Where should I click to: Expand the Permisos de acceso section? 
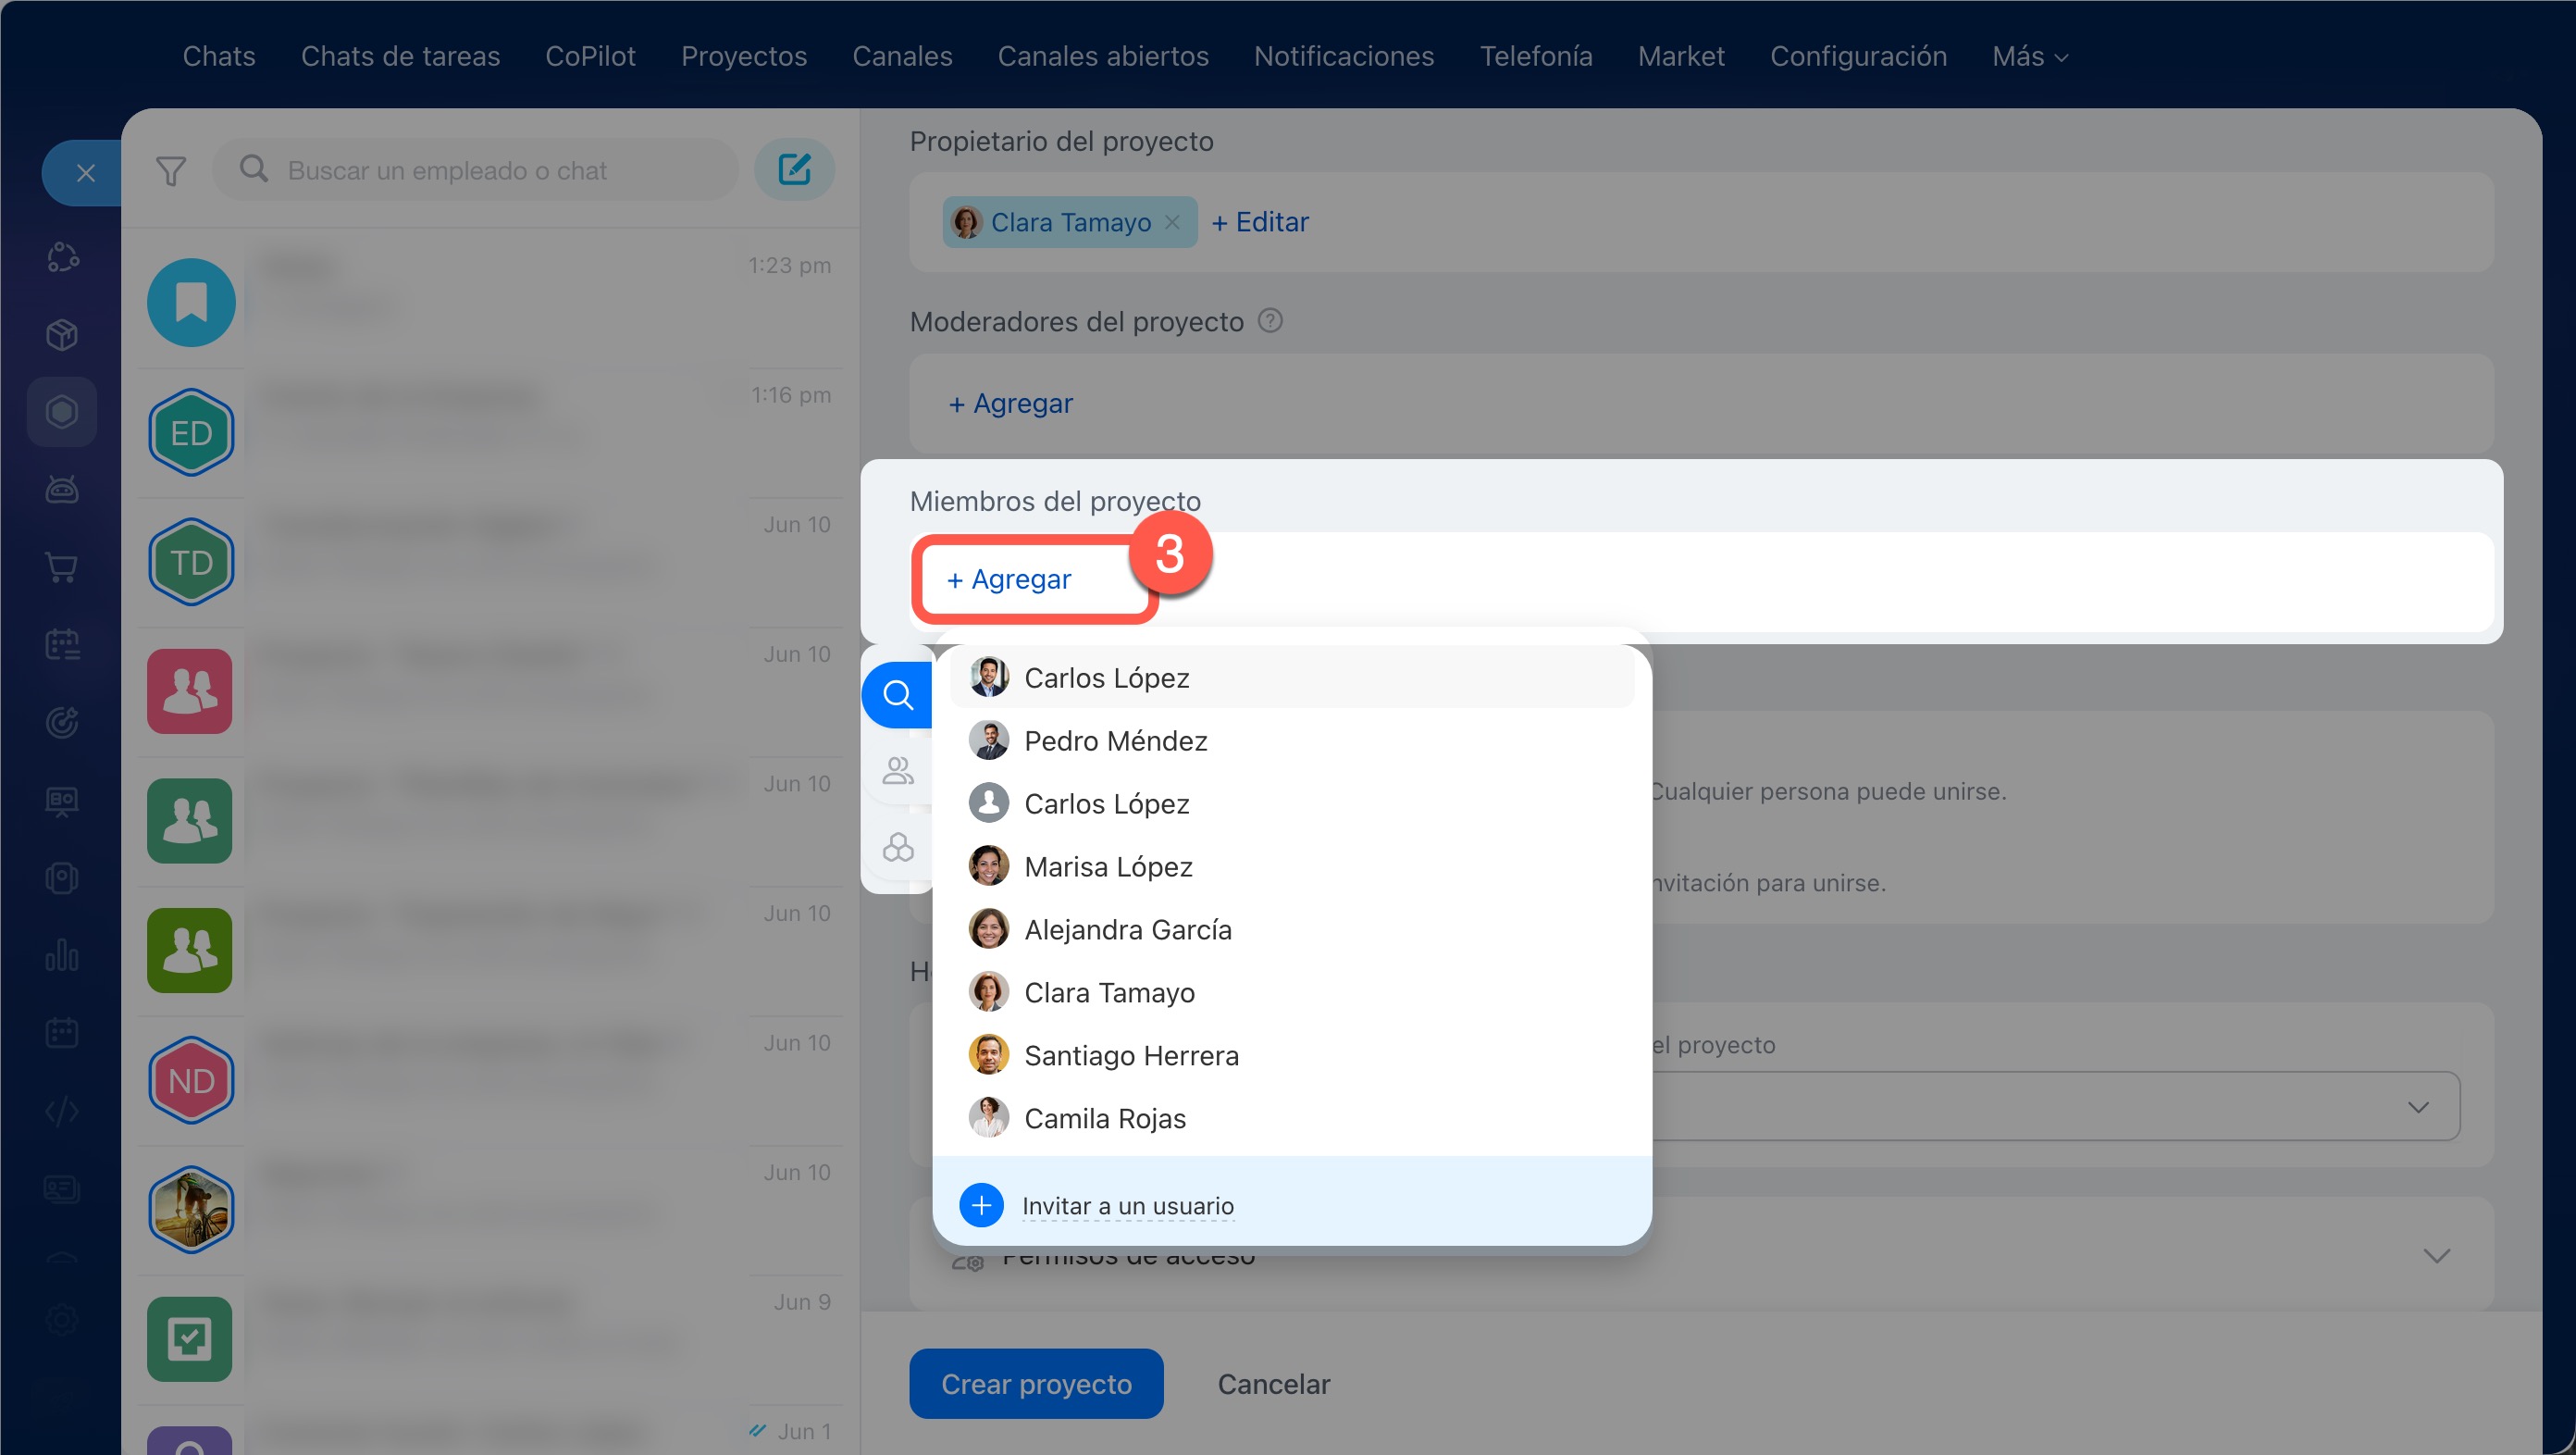click(x=2437, y=1255)
